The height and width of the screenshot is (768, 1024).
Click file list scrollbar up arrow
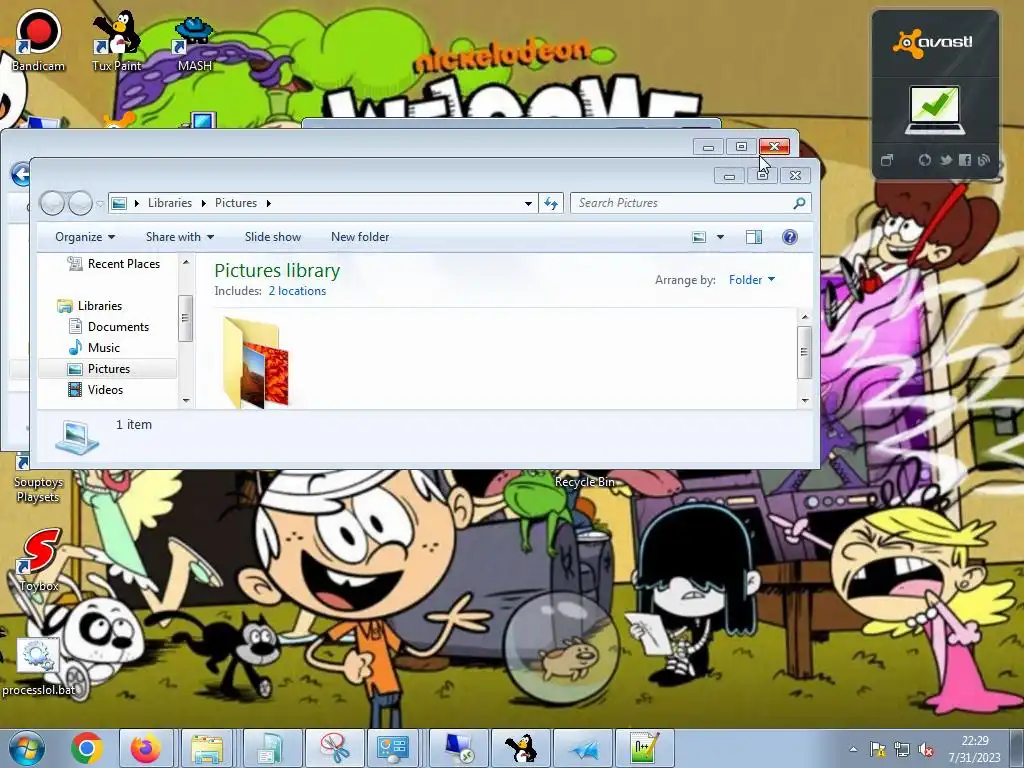805,317
